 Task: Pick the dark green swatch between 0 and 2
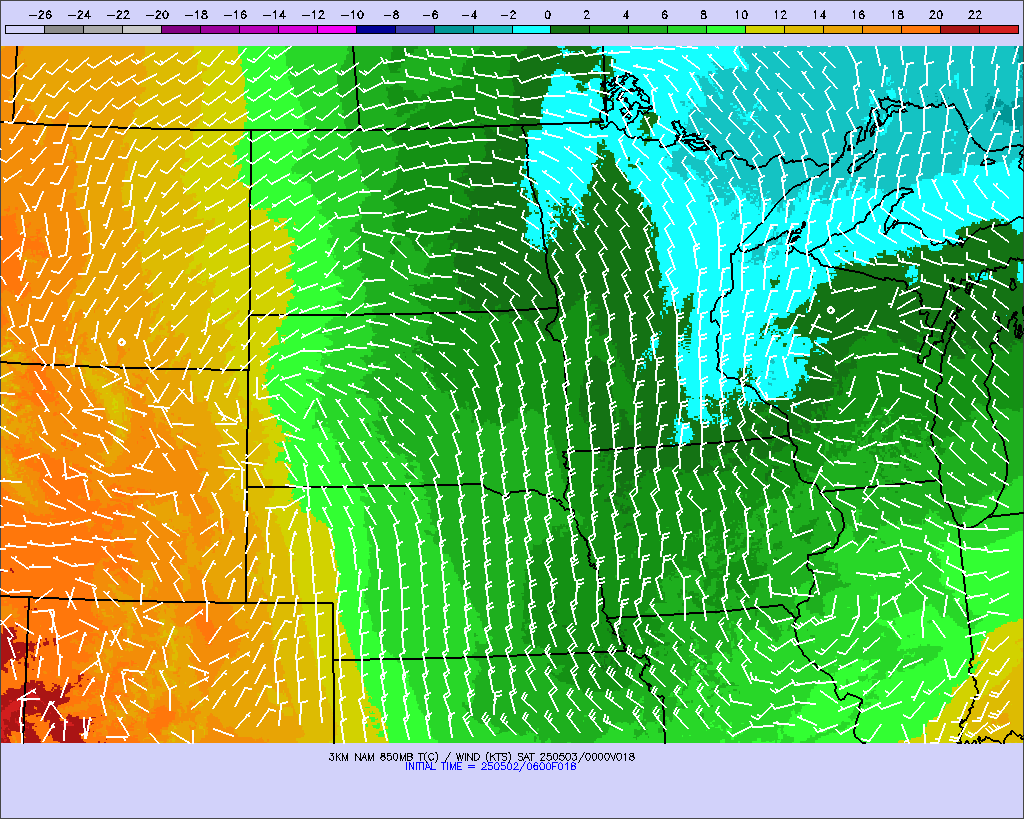click(x=571, y=29)
